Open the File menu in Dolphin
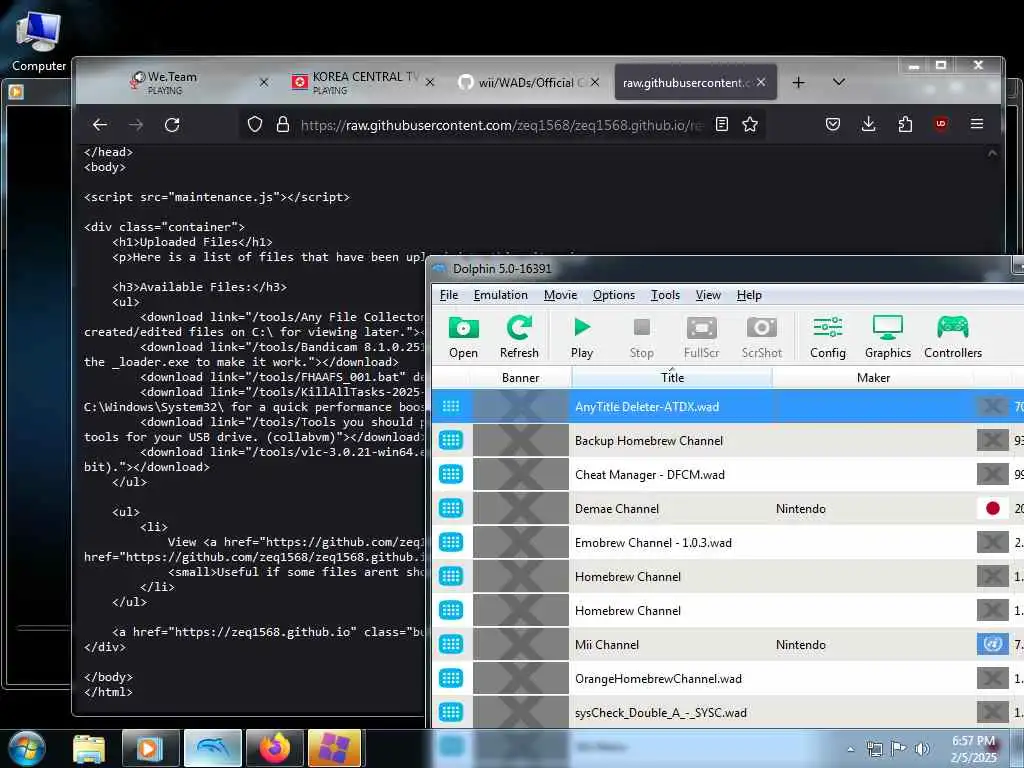 pyautogui.click(x=449, y=295)
